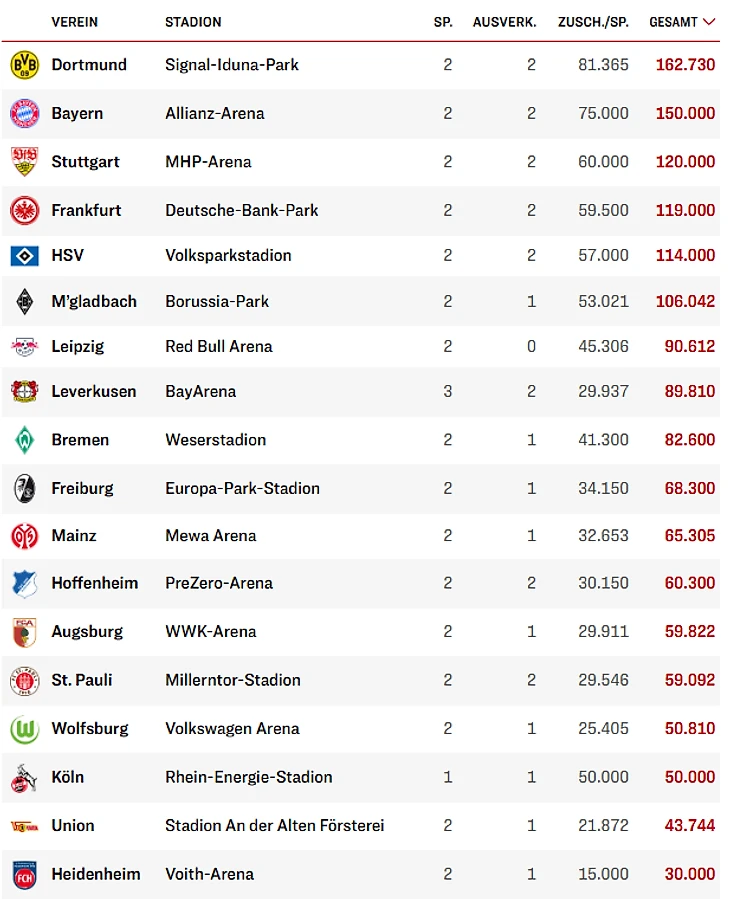Click the Wolfsburg green W logo

pos(25,729)
